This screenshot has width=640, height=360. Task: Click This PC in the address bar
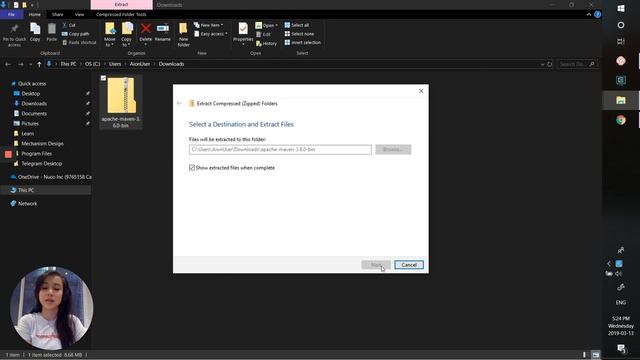tap(68, 64)
